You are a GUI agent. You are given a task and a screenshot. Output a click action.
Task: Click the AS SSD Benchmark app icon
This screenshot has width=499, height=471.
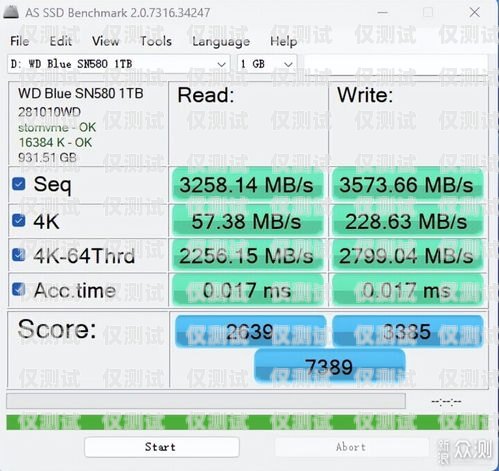coord(11,12)
